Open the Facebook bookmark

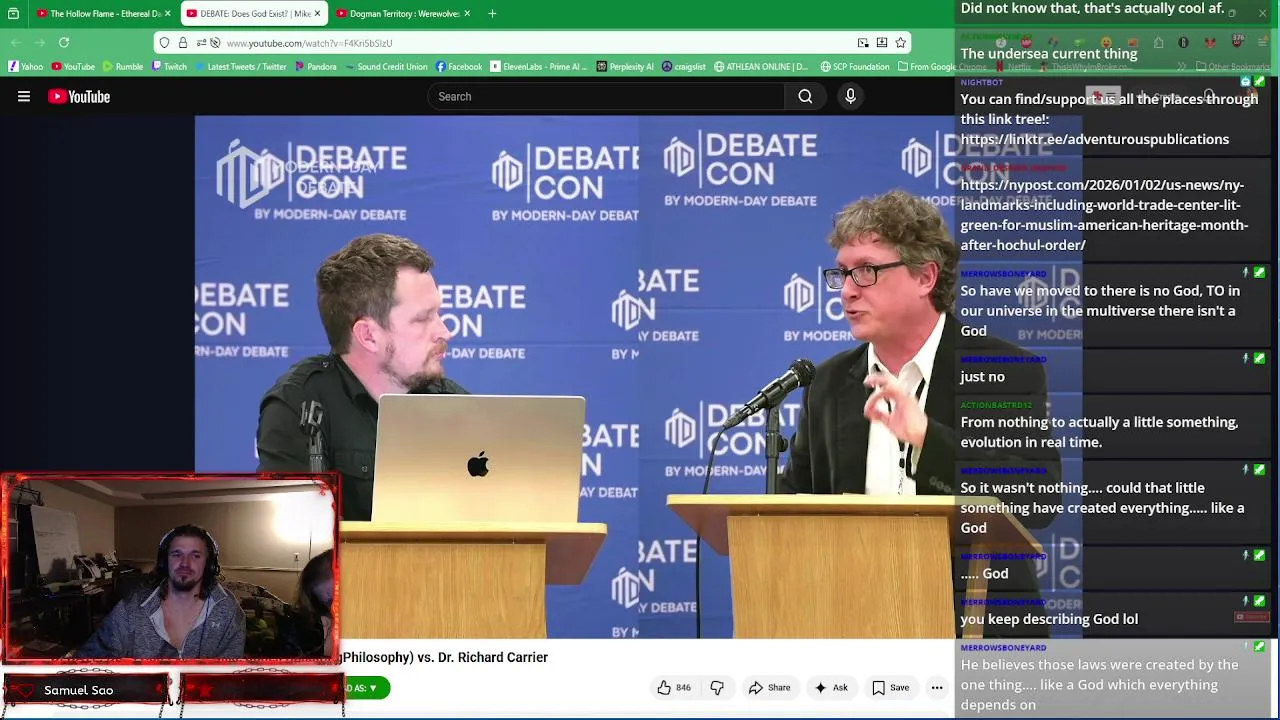[459, 66]
